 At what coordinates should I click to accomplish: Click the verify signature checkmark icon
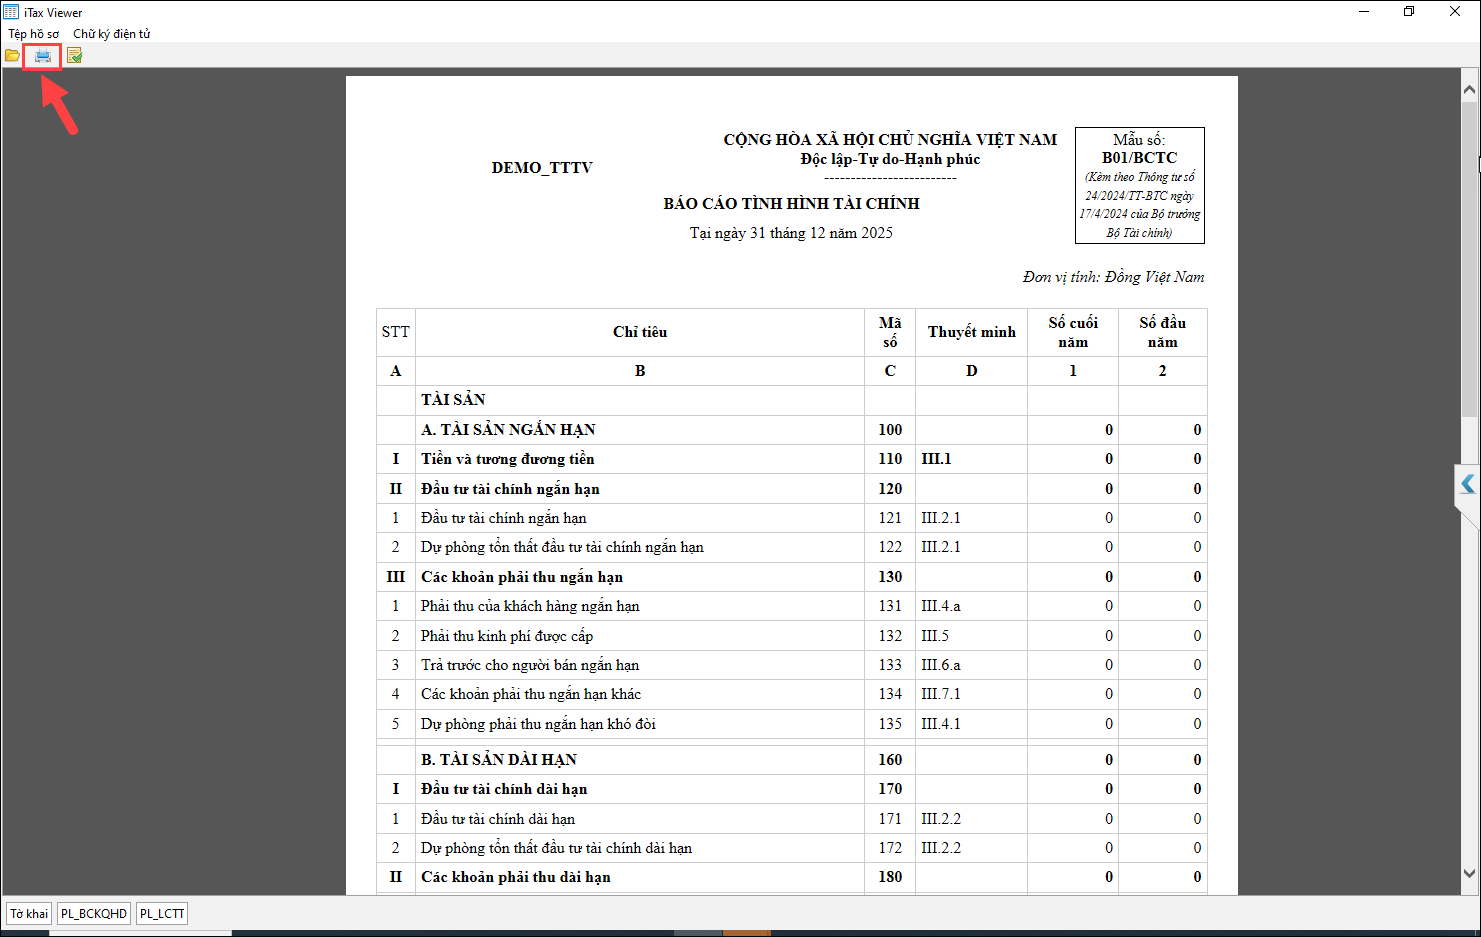tap(74, 56)
